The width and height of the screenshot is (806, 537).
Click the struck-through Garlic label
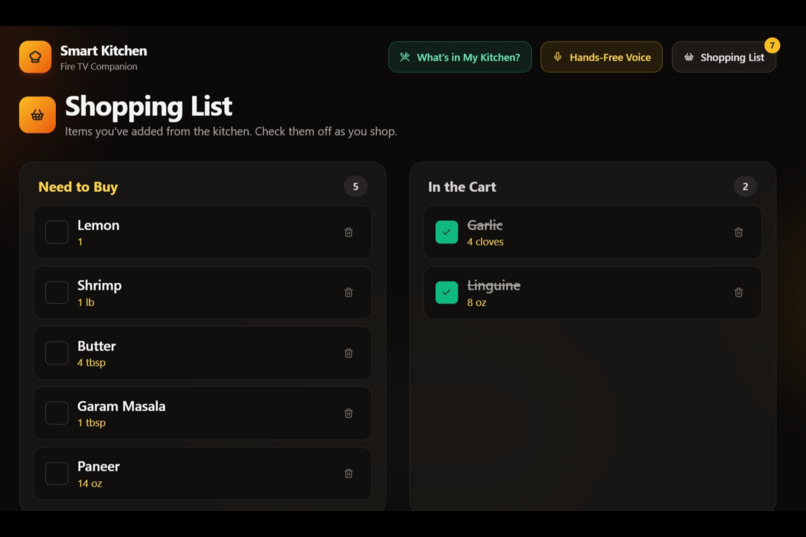(485, 225)
